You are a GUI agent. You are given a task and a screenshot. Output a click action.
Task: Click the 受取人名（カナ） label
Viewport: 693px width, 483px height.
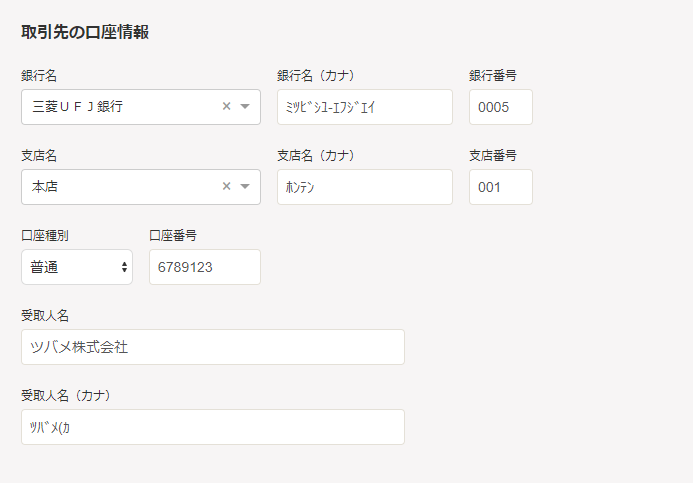click(66, 396)
